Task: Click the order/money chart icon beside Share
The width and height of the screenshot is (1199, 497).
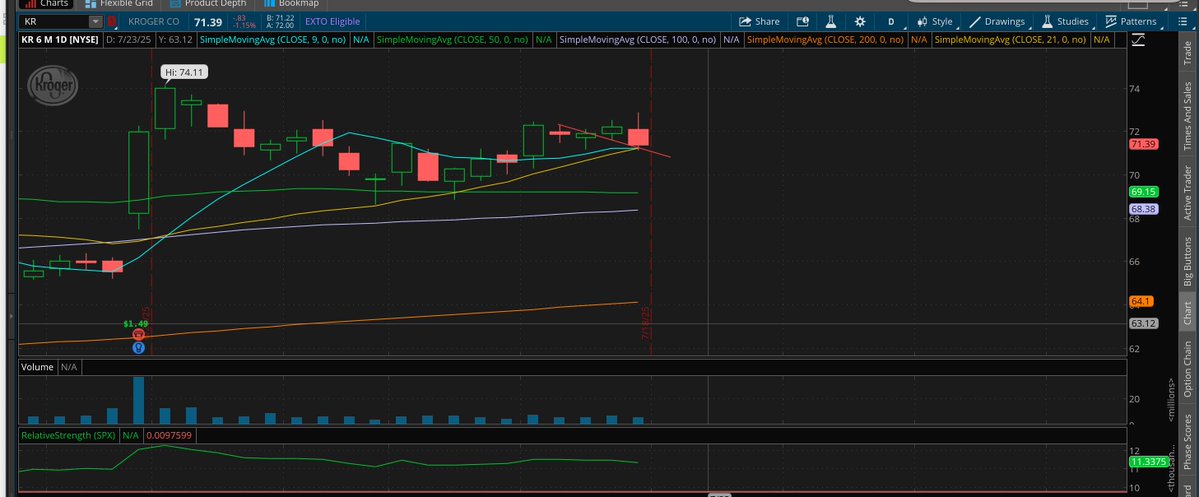Action: [802, 21]
